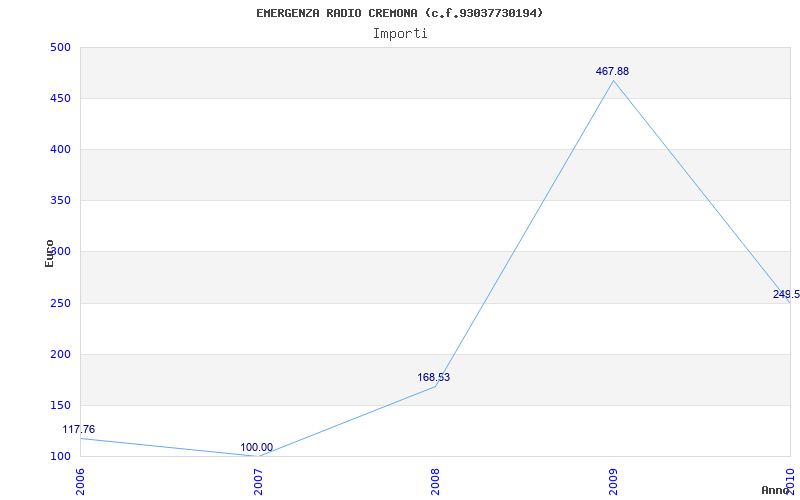Click the 300 y-axis value
Screen dimensions: 800x500
click(x=60, y=252)
